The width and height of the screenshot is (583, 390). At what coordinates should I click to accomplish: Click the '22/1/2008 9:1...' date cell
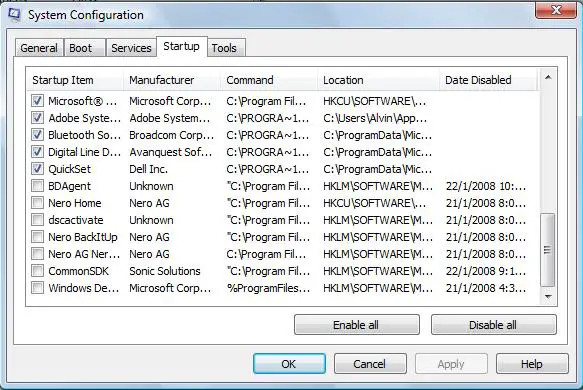click(486, 271)
